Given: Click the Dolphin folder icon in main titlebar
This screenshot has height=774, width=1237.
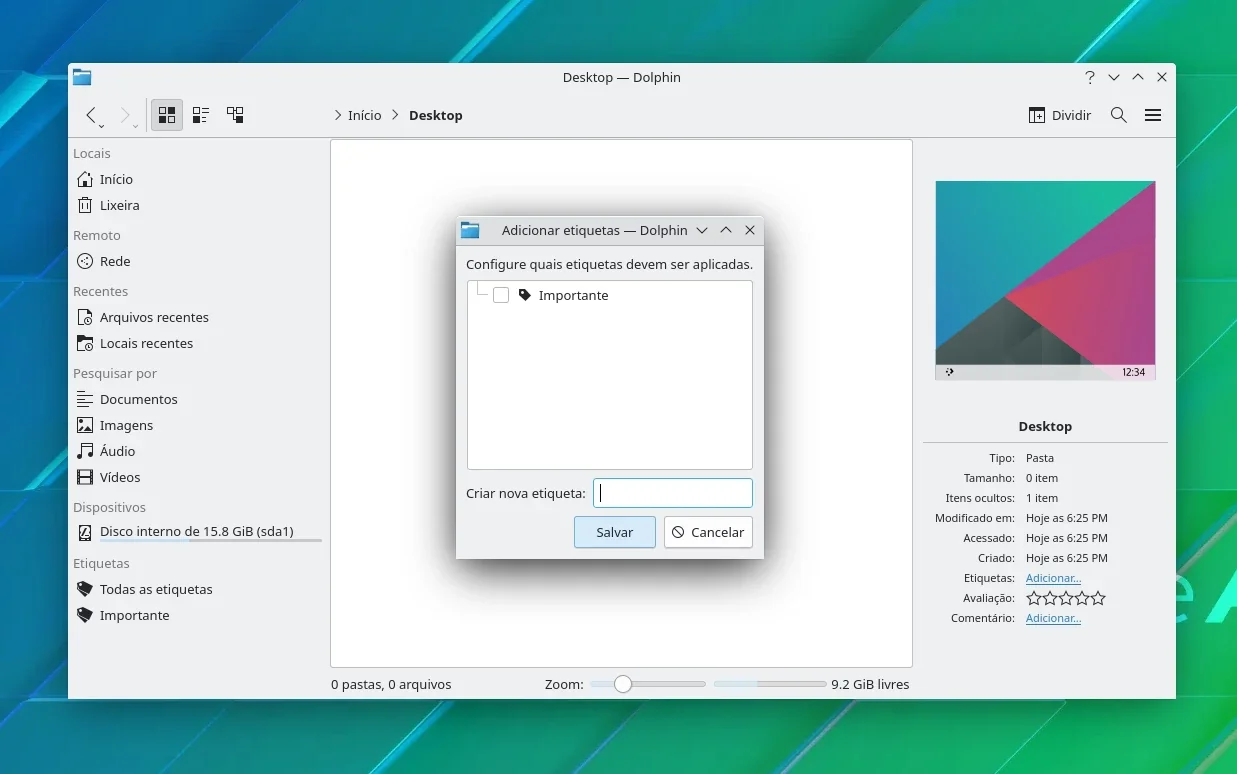Looking at the screenshot, I should pos(82,77).
